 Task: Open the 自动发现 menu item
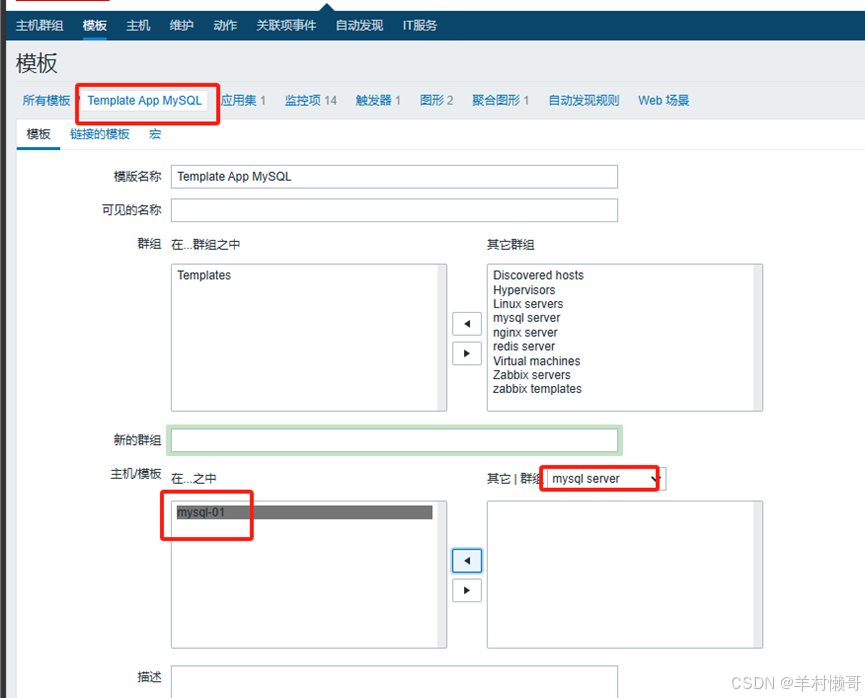[359, 25]
